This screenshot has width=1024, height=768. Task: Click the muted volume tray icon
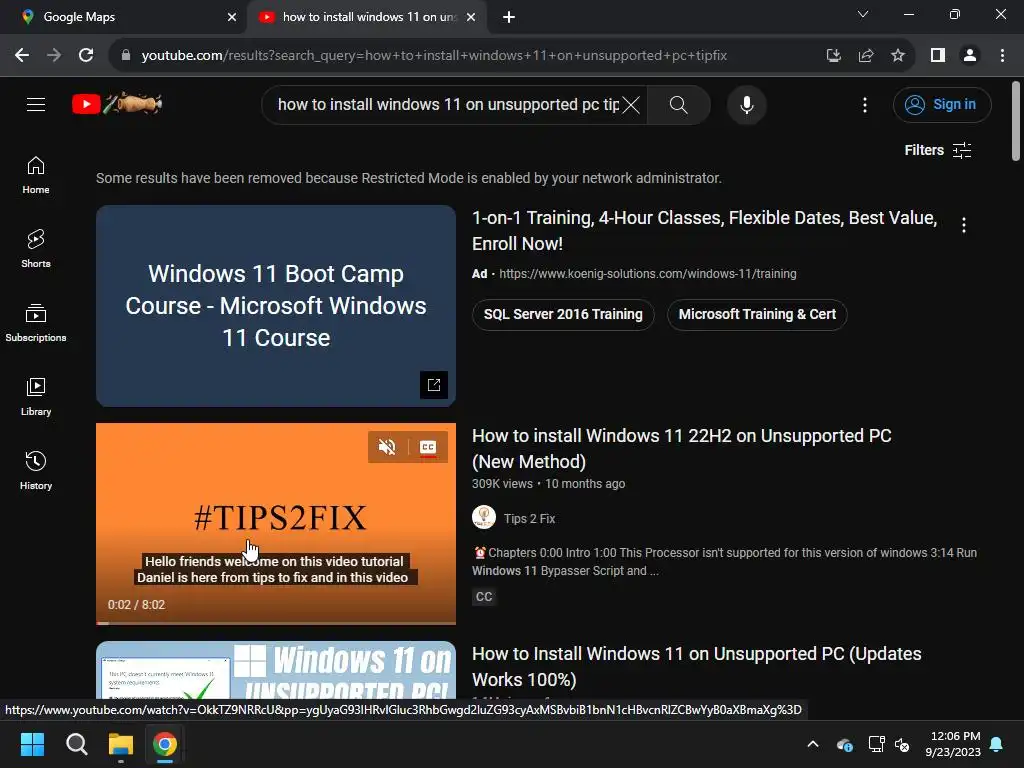[x=902, y=744]
